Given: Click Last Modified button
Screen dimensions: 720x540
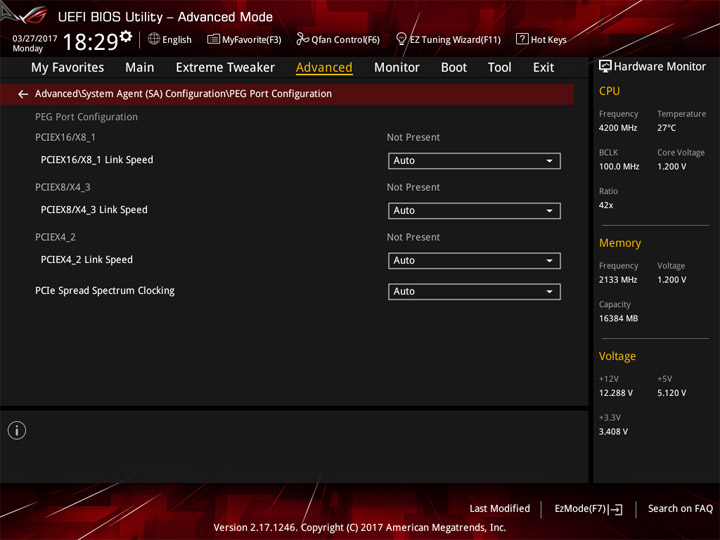Looking at the screenshot, I should click(x=500, y=509).
